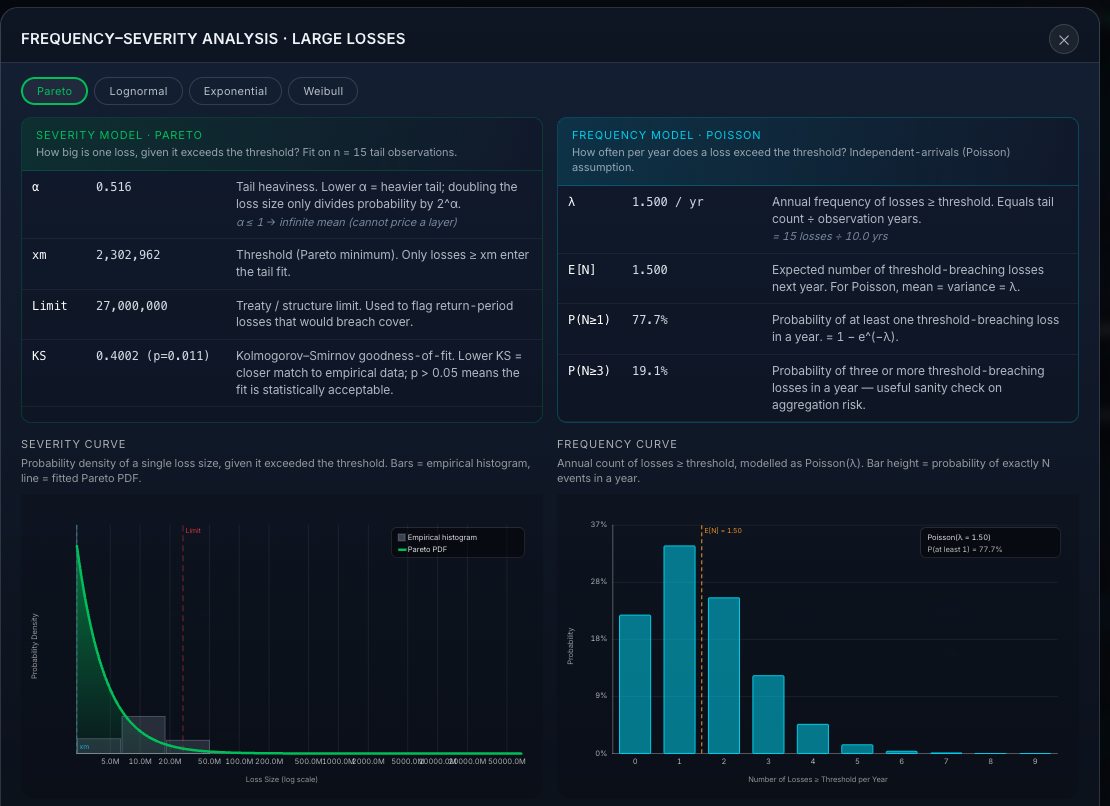Click the Poisson bar for 3 losses
The image size is (1110, 806).
pyautogui.click(x=768, y=715)
